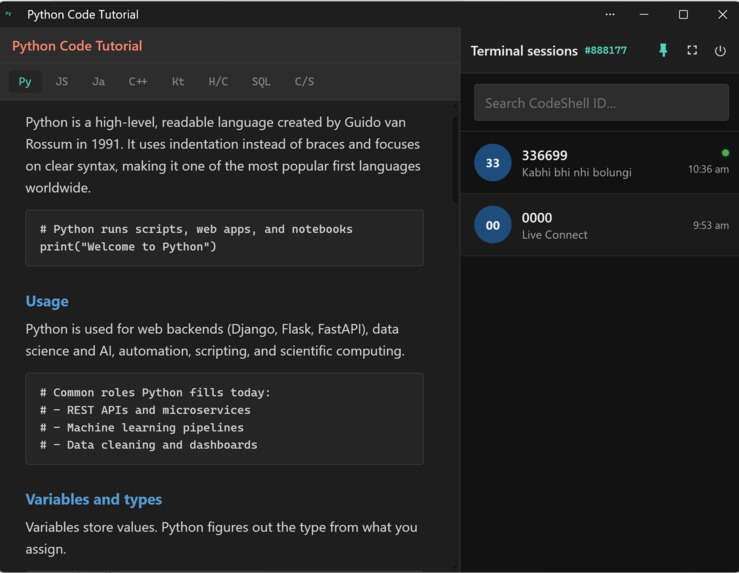Open session 0000
Image resolution: width=739 pixels, height=573 pixels.
coord(599,225)
